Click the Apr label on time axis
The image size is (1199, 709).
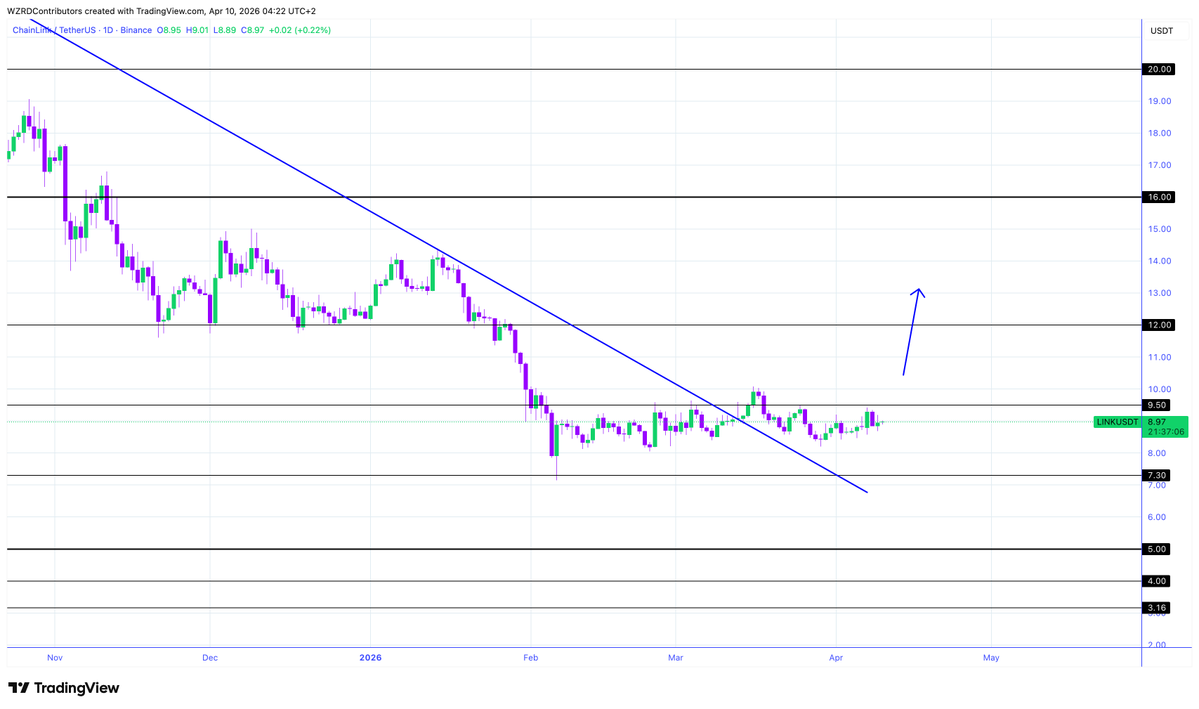(836, 658)
